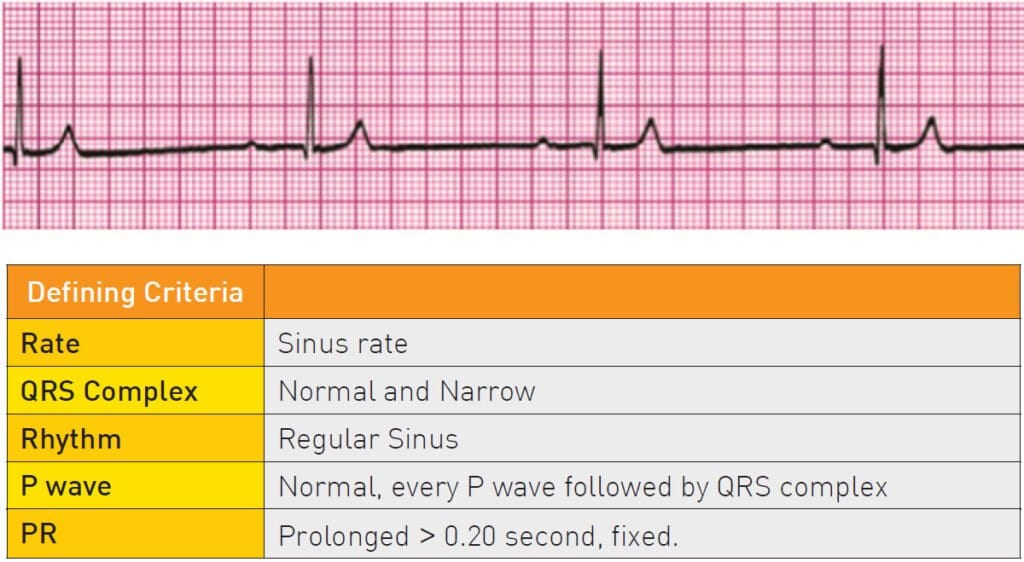Image resolution: width=1024 pixels, height=562 pixels.
Task: Click the Normal and Narrow text
Action: 406,391
